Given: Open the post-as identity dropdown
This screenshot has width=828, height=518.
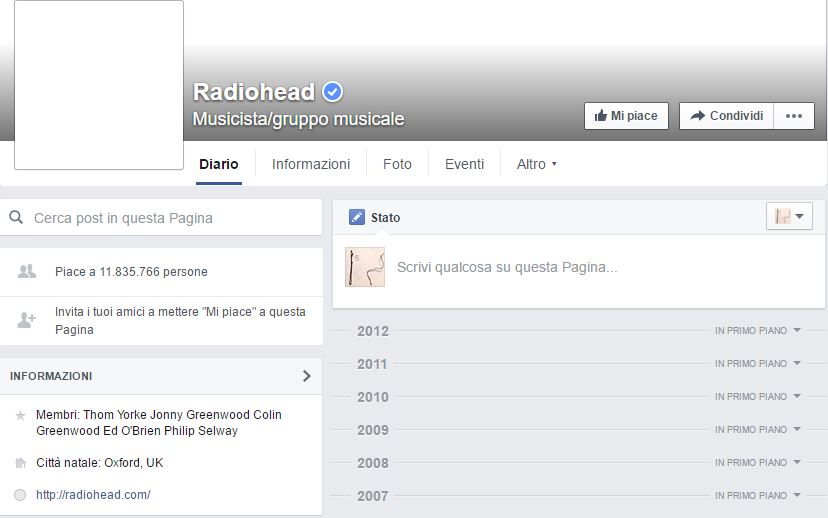Looking at the screenshot, I should (789, 216).
